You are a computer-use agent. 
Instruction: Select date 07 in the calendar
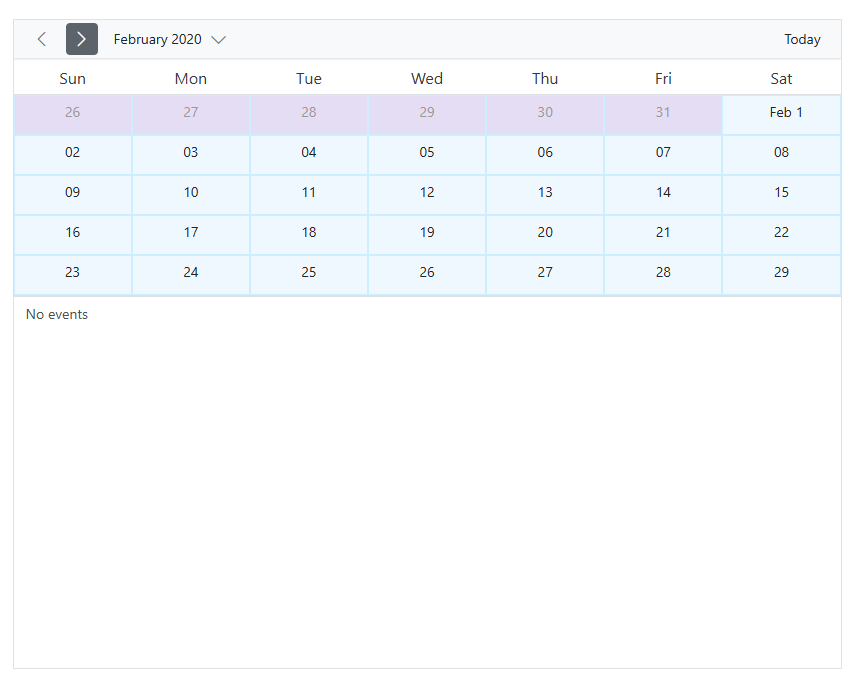663,155
